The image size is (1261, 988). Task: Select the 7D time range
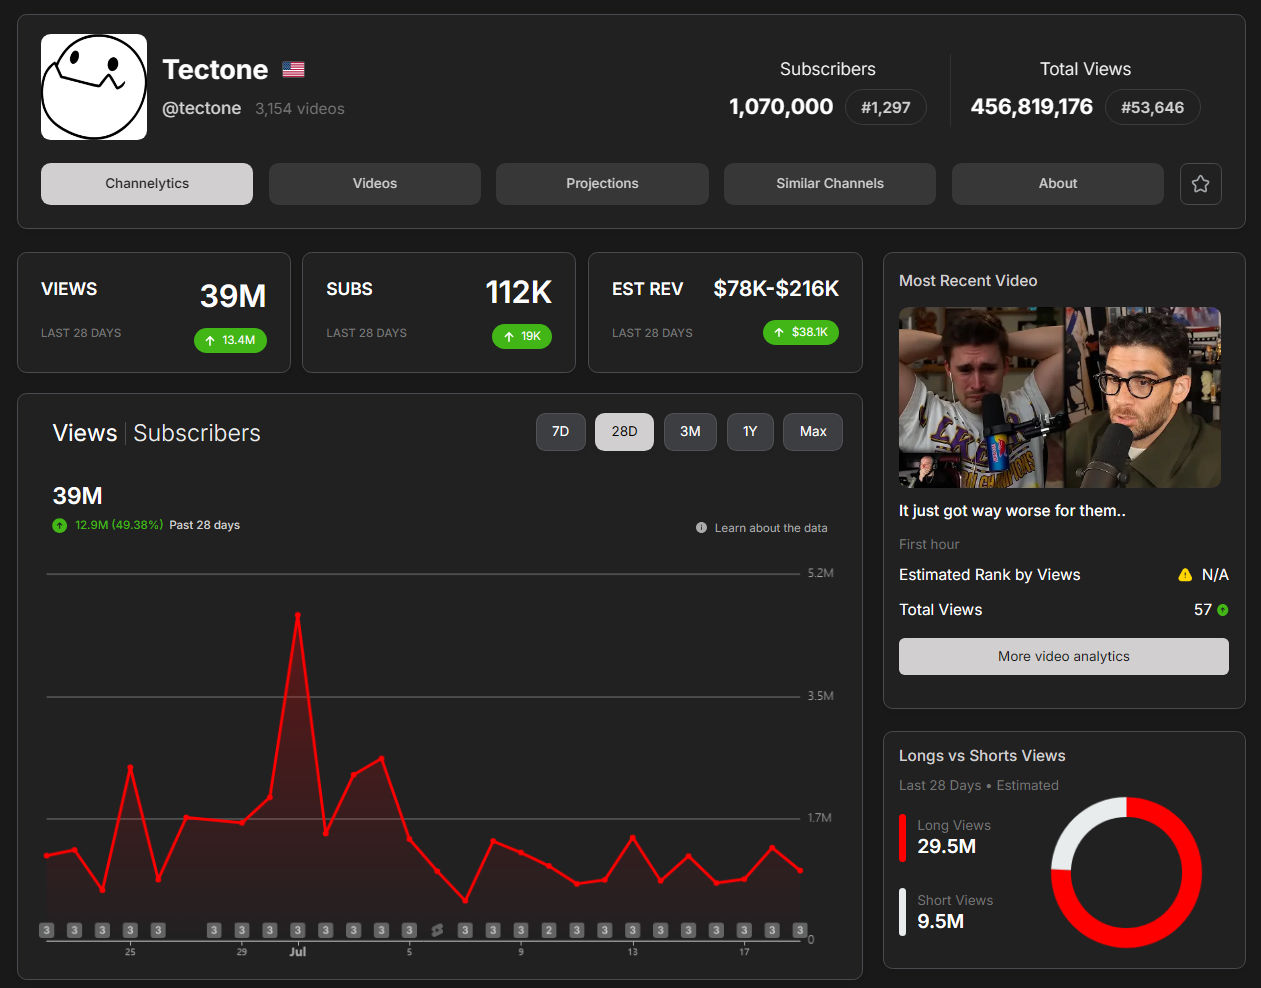pyautogui.click(x=561, y=432)
